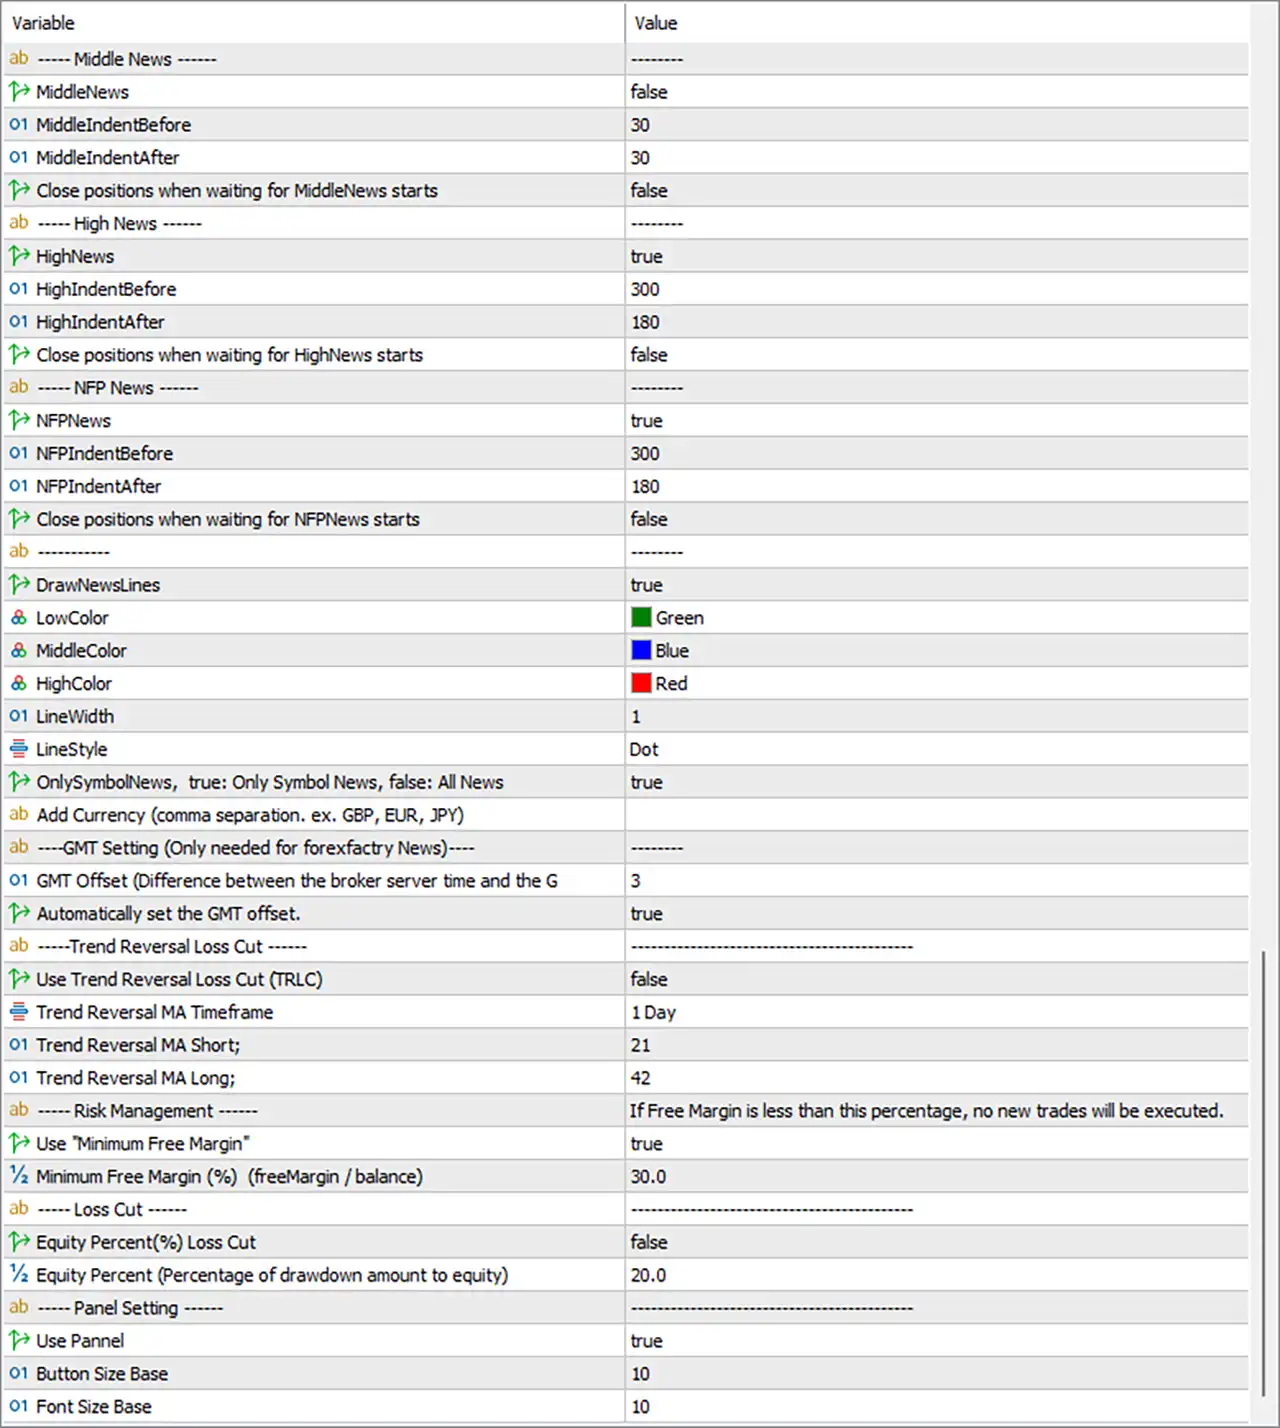The height and width of the screenshot is (1428, 1280).
Task: Edit the Add Currency empty value field
Action: [937, 815]
